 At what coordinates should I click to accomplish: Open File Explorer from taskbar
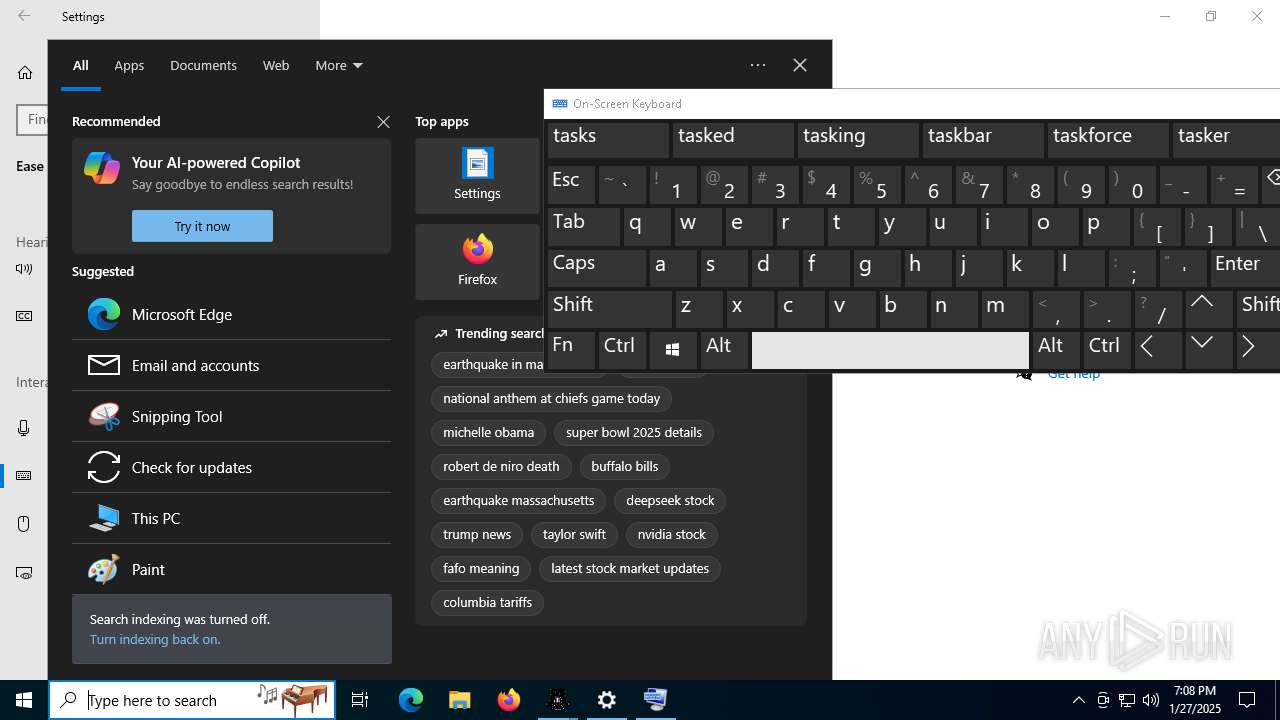(460, 700)
